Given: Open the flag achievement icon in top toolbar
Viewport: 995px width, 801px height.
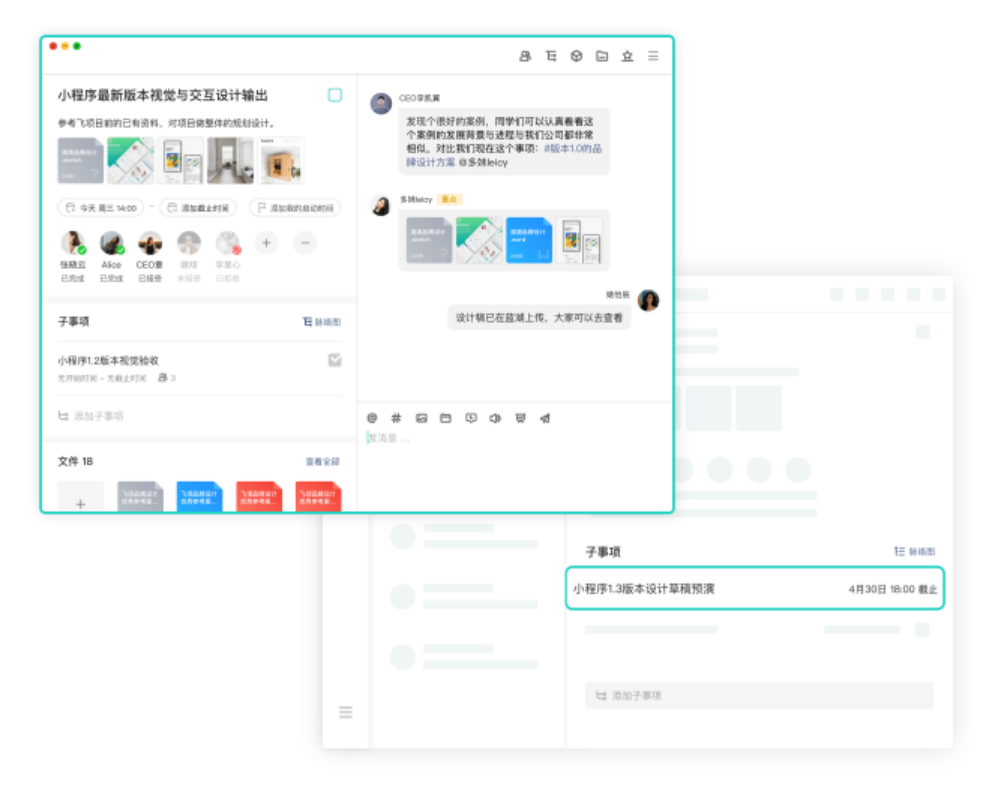Looking at the screenshot, I should point(628,56).
